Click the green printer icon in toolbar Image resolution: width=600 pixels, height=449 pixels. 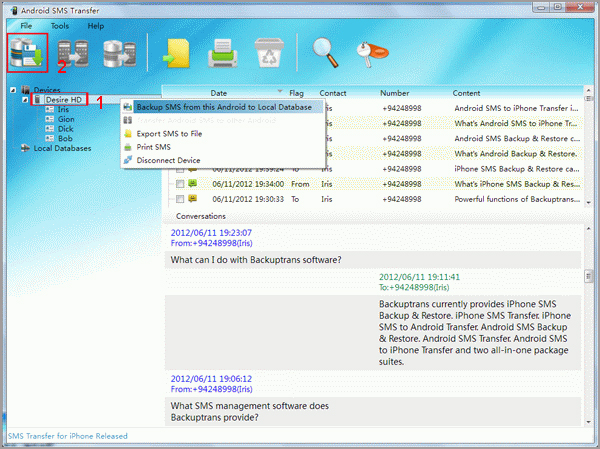223,53
